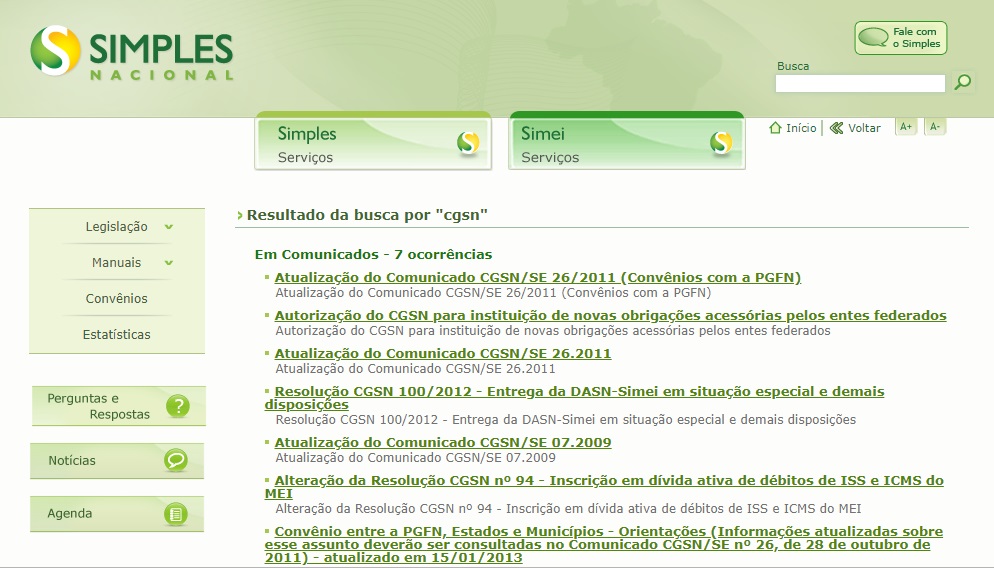Open the Agenda button

point(117,513)
